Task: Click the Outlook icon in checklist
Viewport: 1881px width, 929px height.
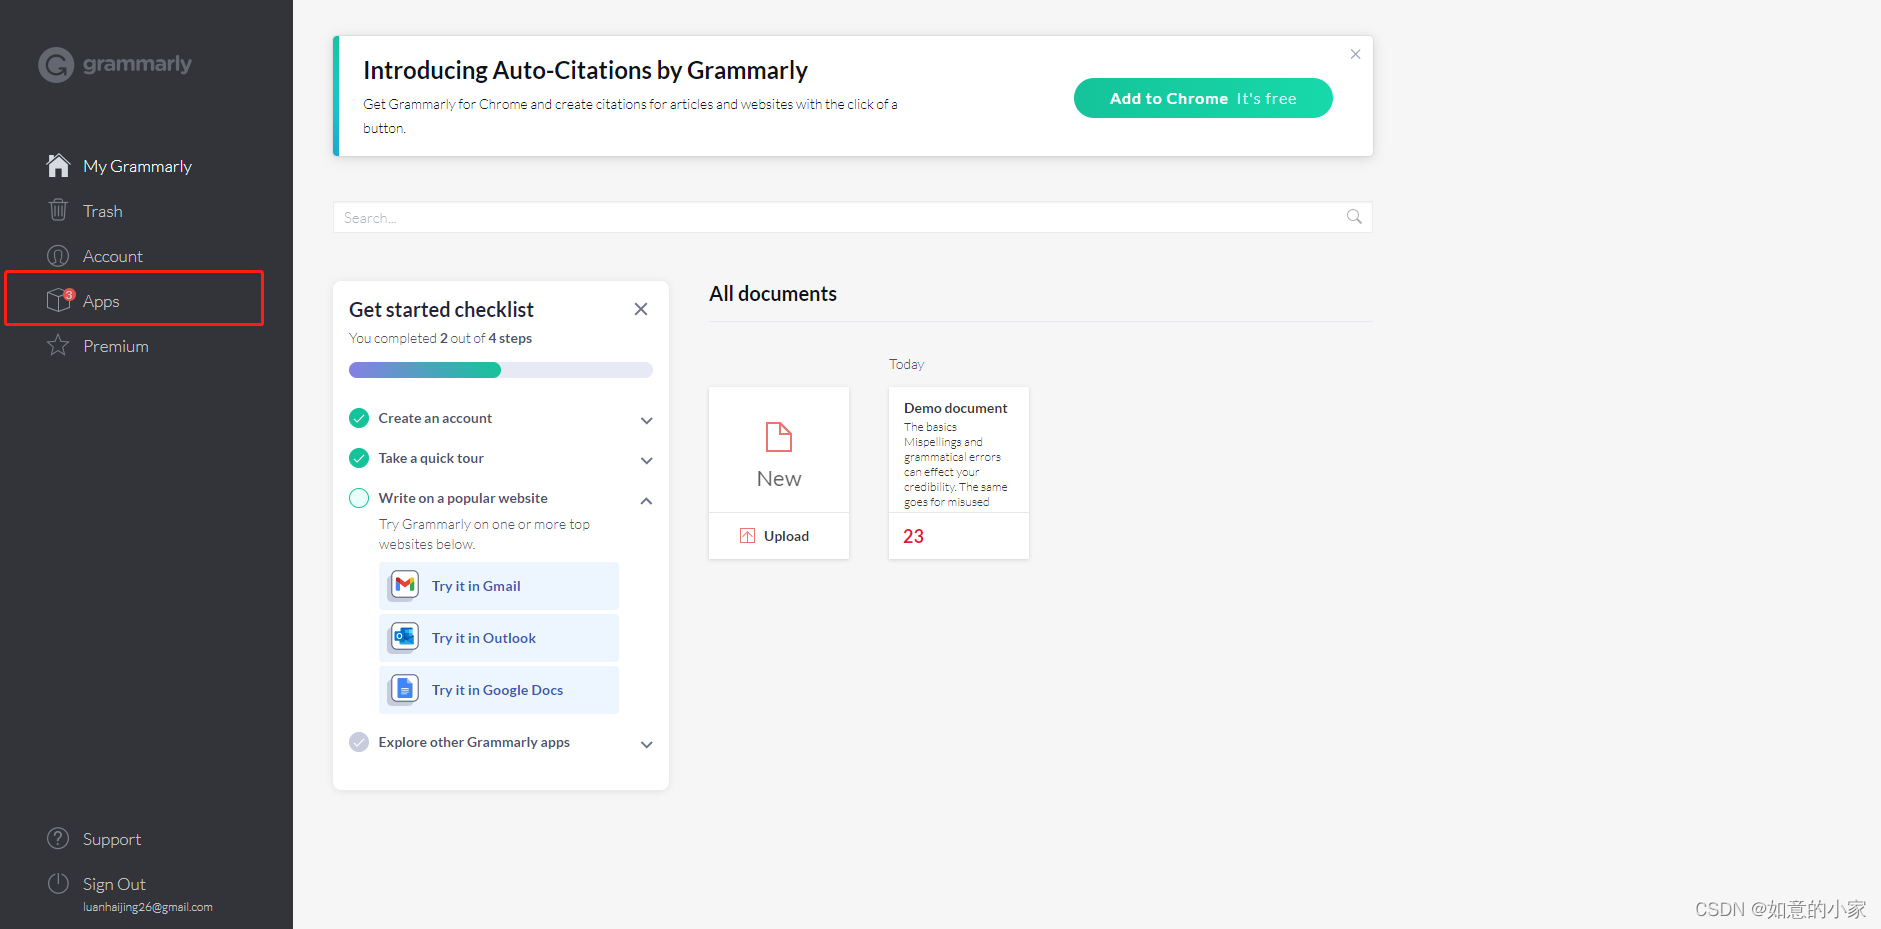Action: coord(405,637)
